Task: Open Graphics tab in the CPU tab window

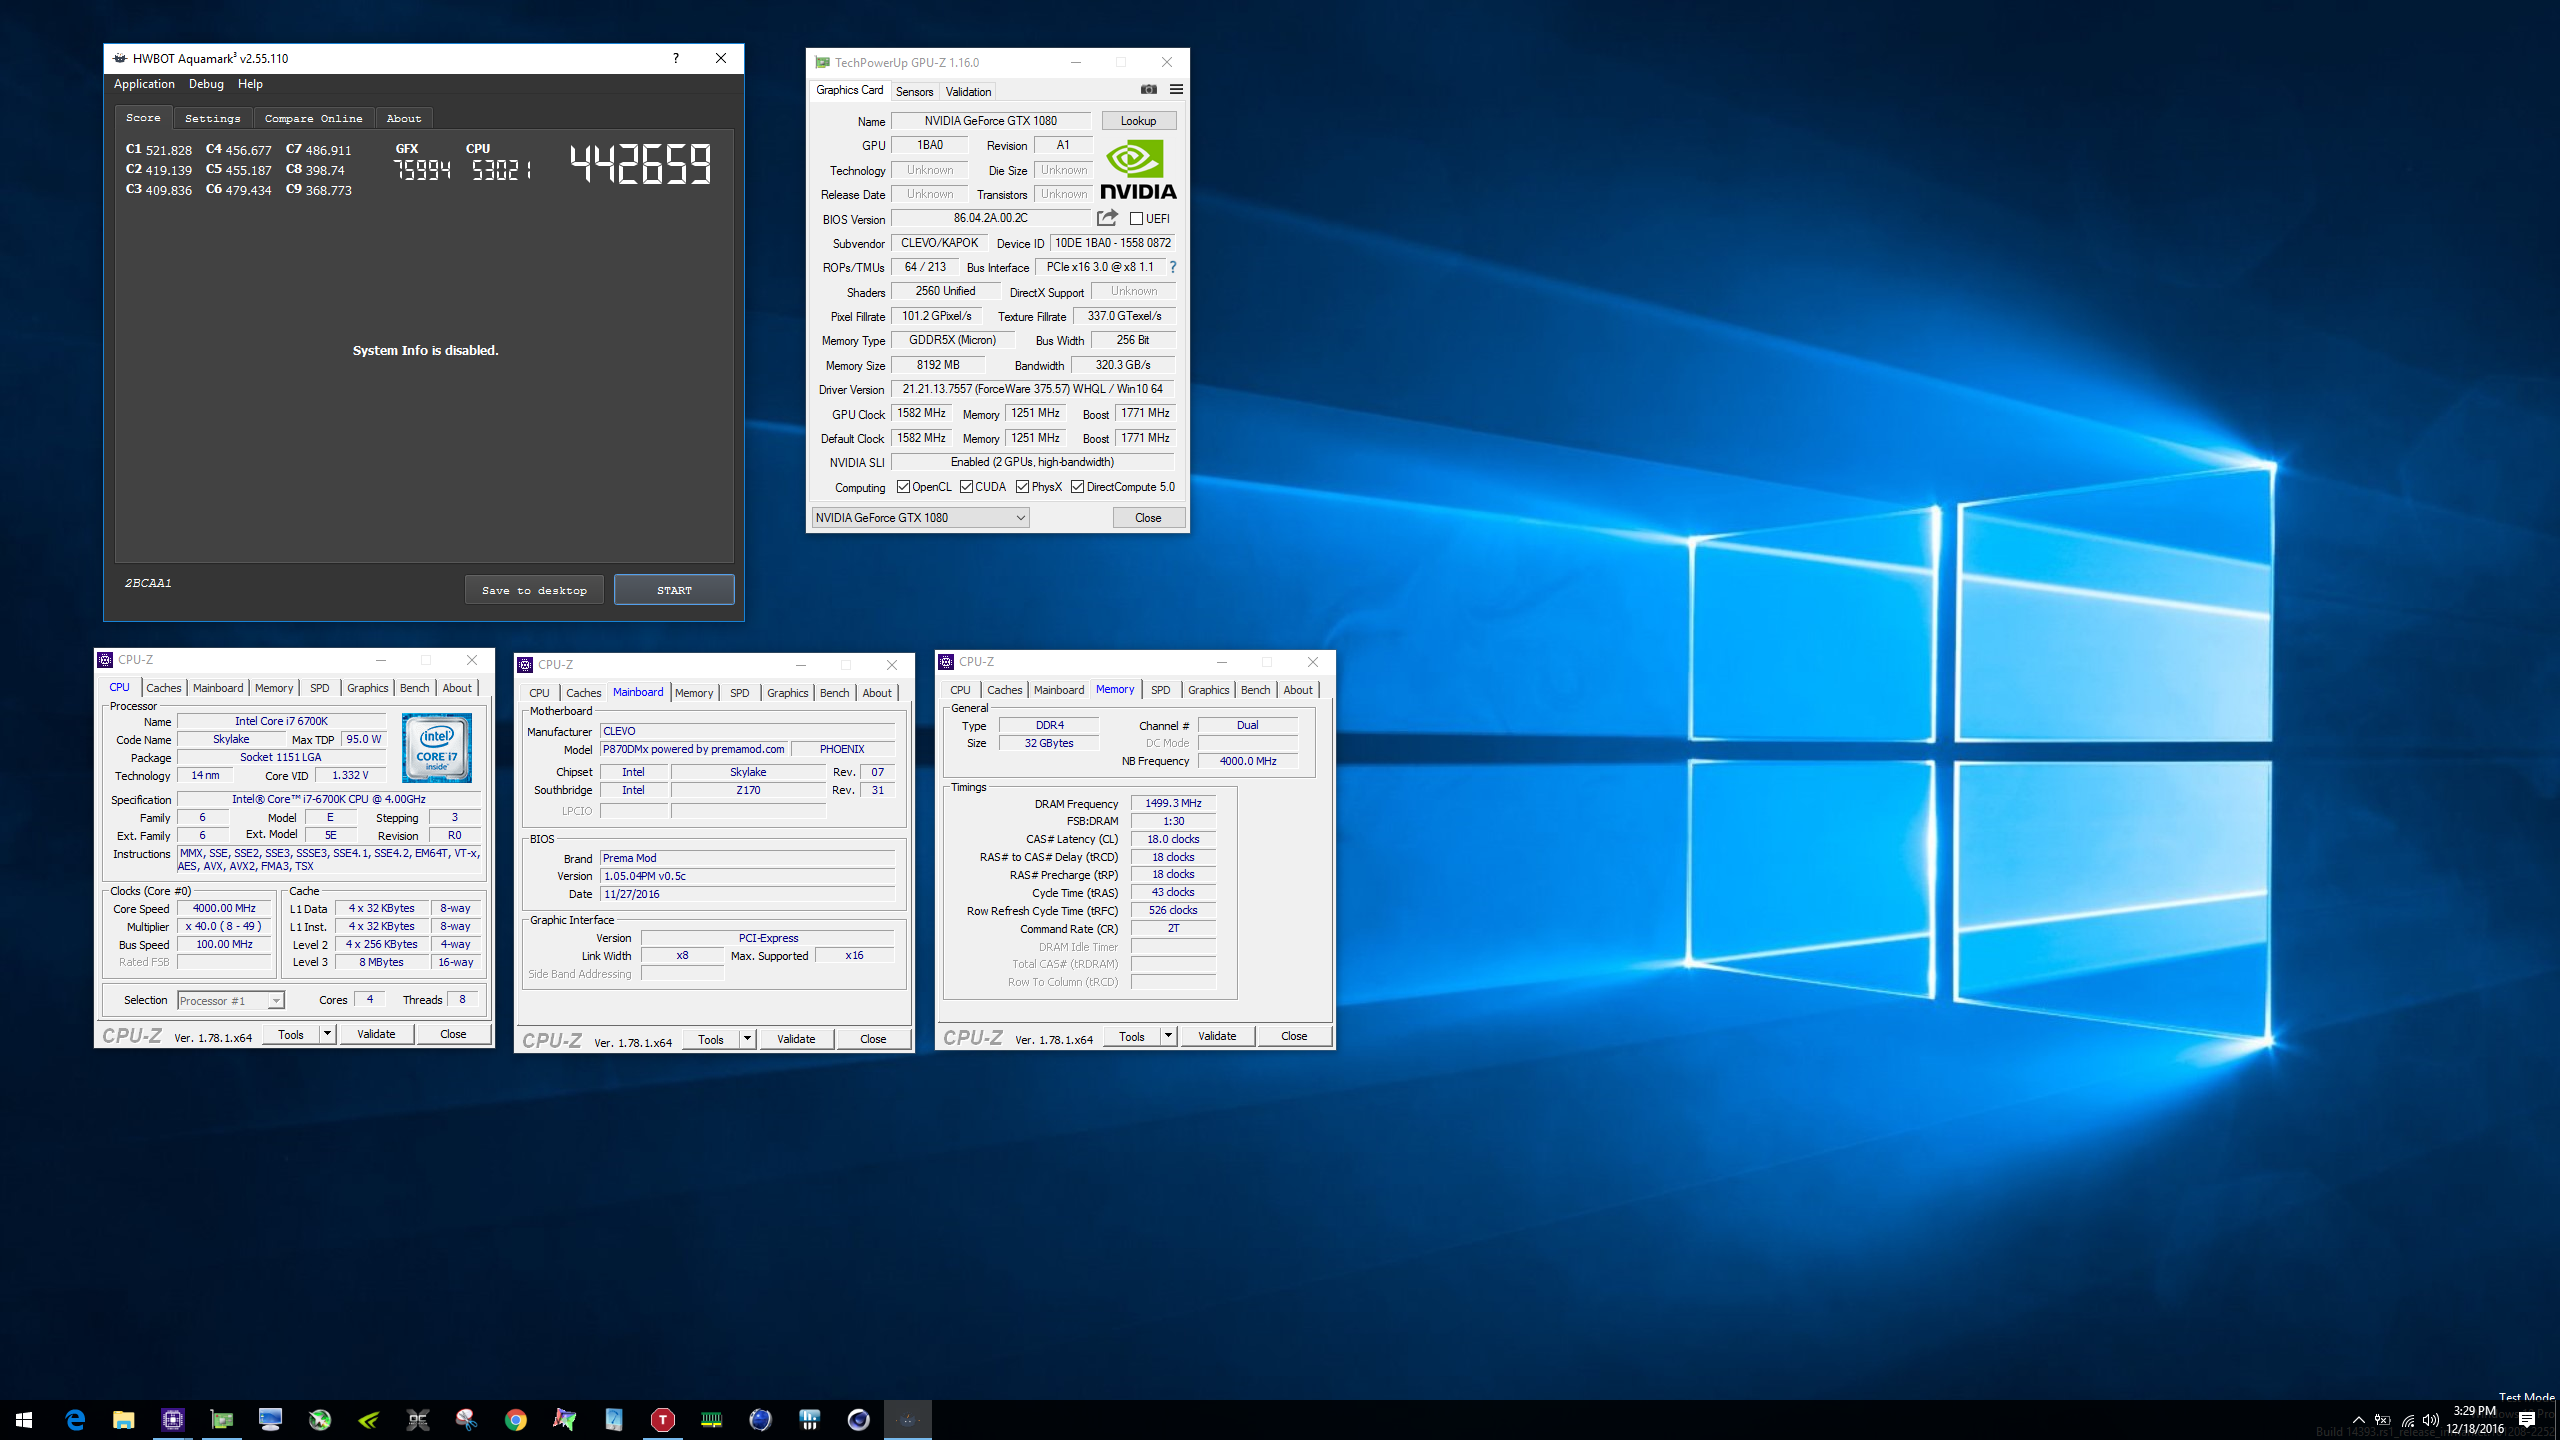Action: (x=367, y=688)
